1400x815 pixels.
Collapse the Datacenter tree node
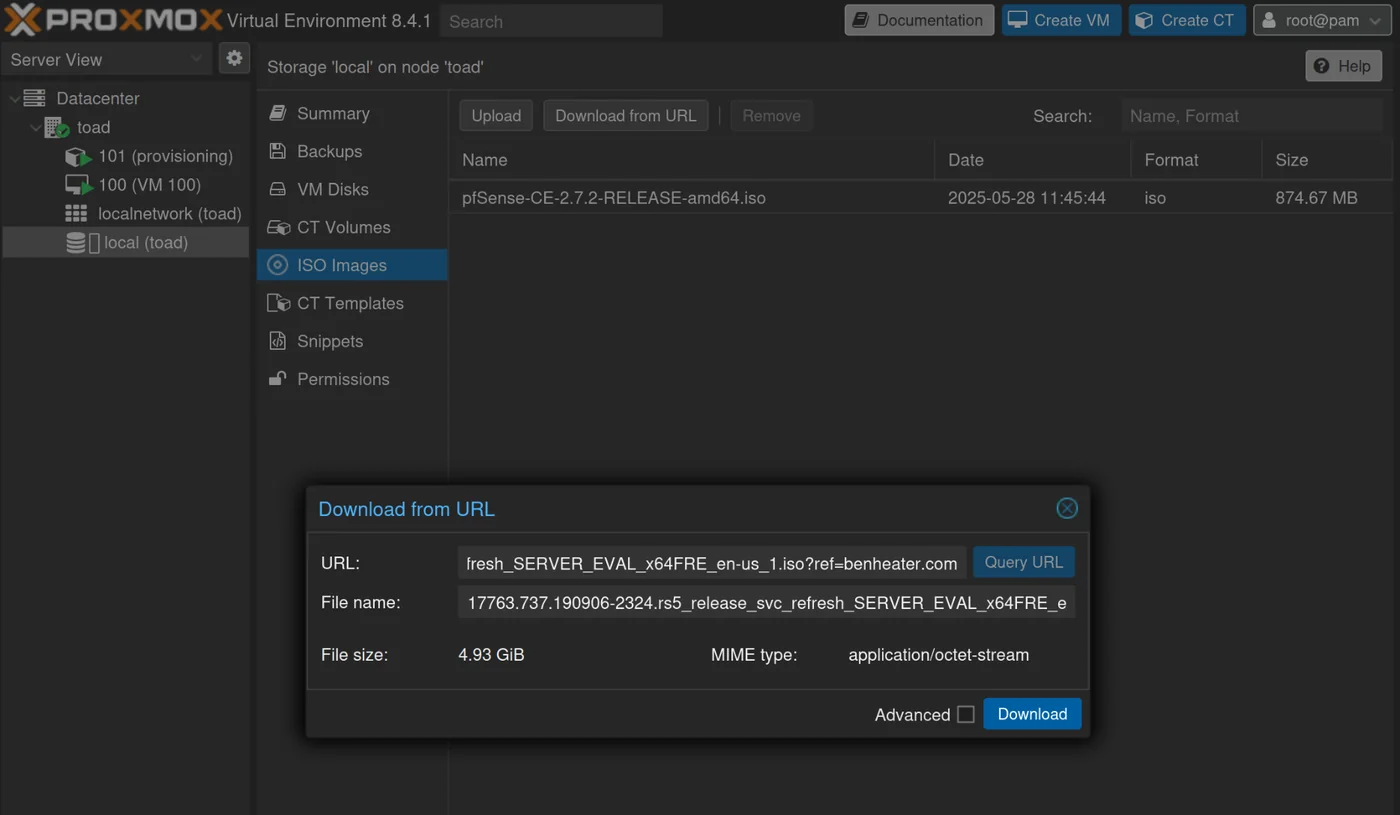[14, 99]
